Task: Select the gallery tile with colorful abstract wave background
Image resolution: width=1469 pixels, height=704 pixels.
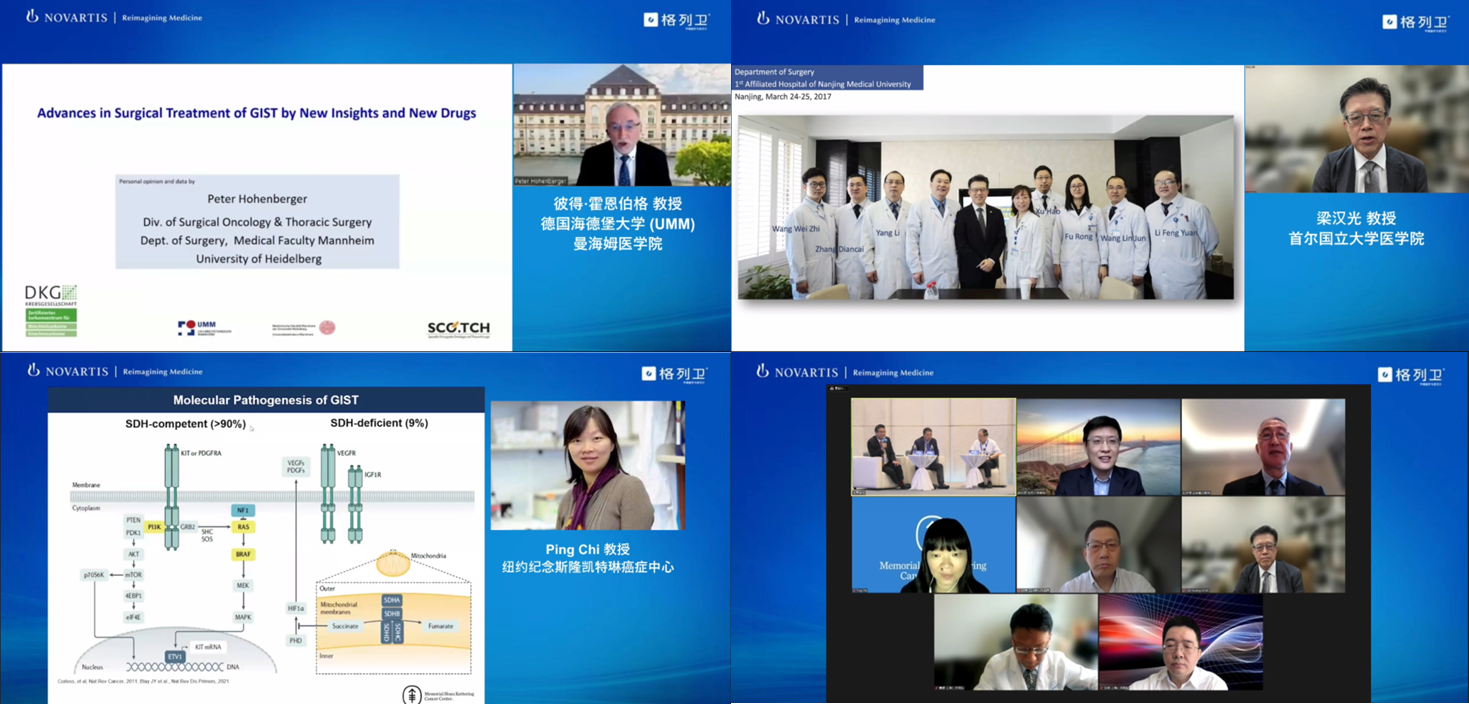Action: [x=1180, y=642]
